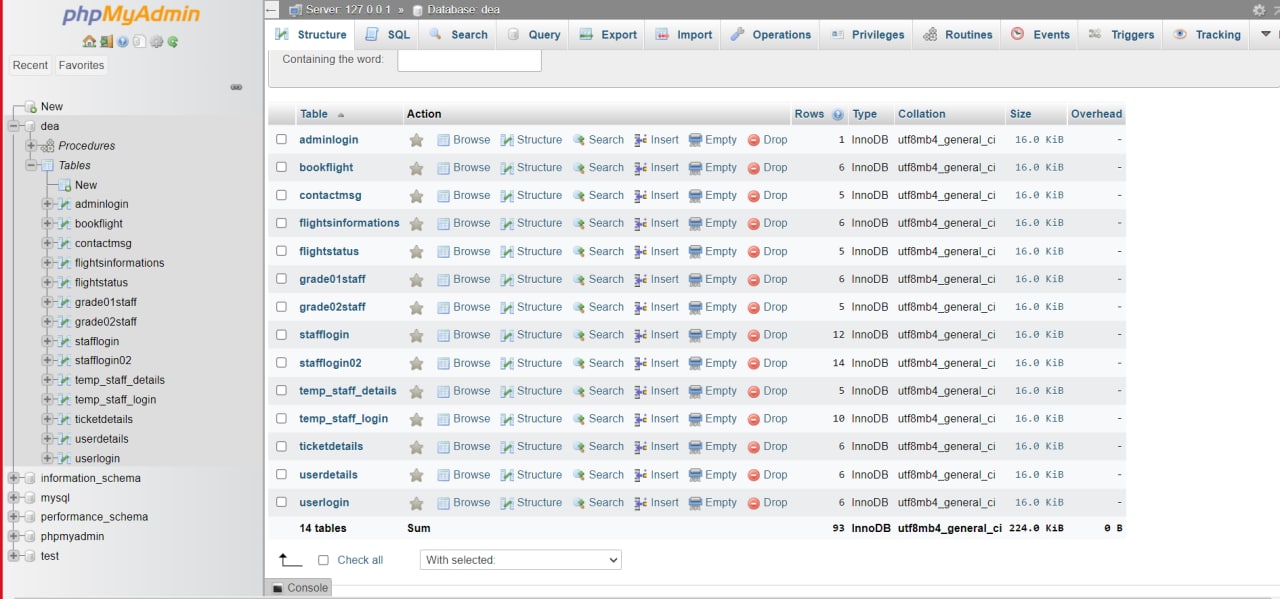The height and width of the screenshot is (599, 1280).
Task: Click Server 127.0.0.1 breadcrumb
Action: point(346,10)
